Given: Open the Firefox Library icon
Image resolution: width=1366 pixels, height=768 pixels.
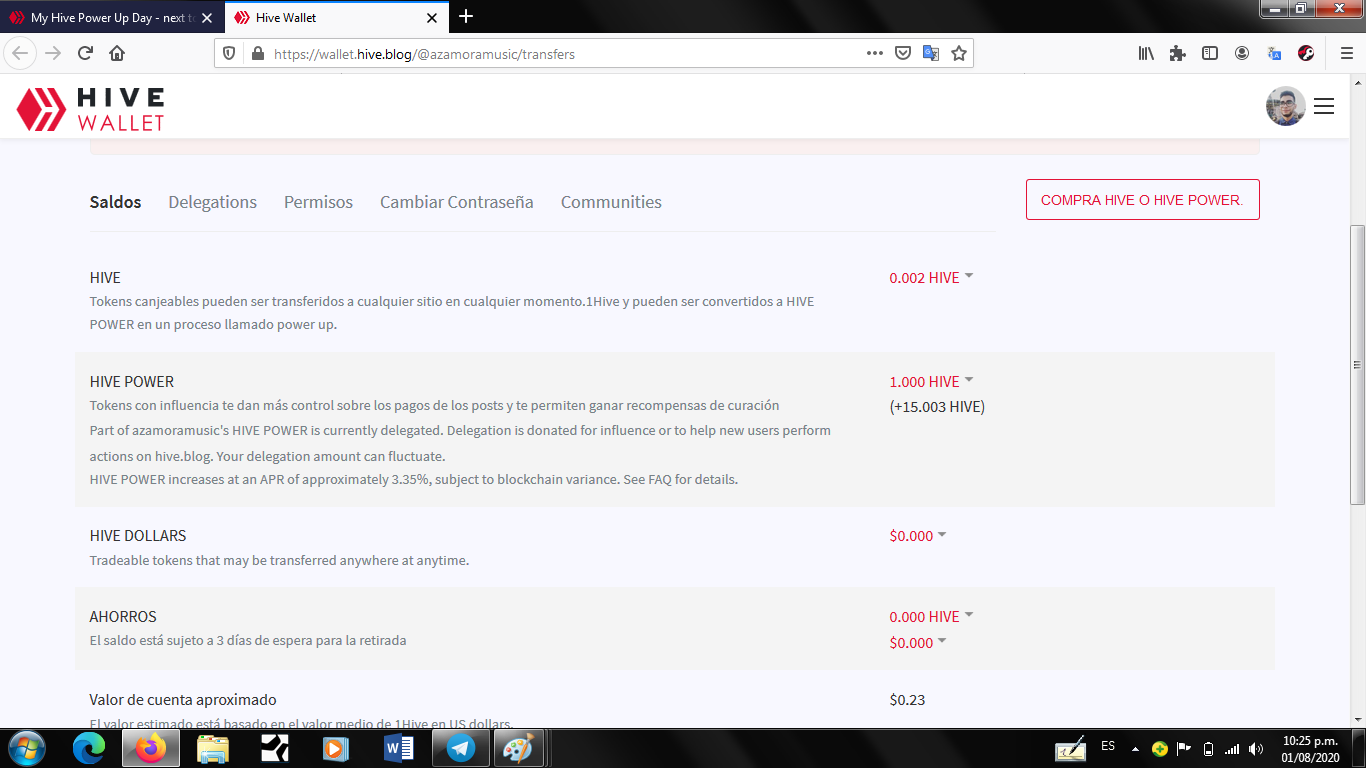Looking at the screenshot, I should 1146,54.
